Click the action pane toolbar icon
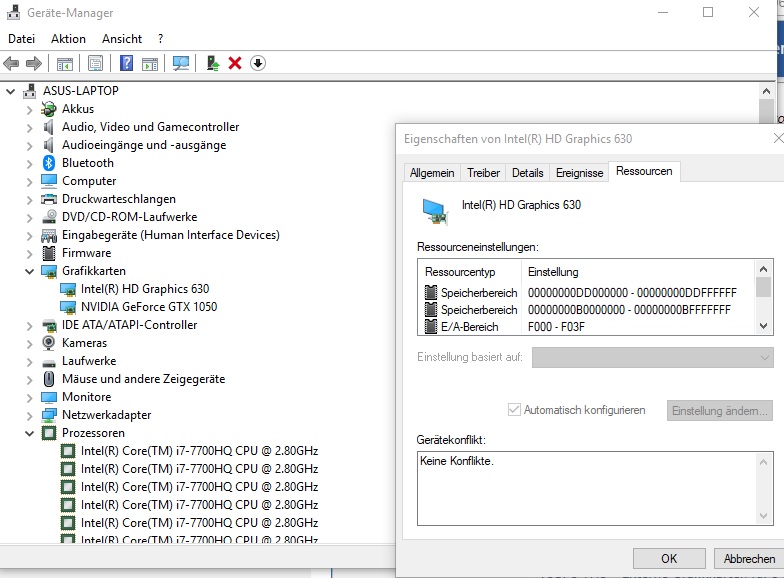 150,64
